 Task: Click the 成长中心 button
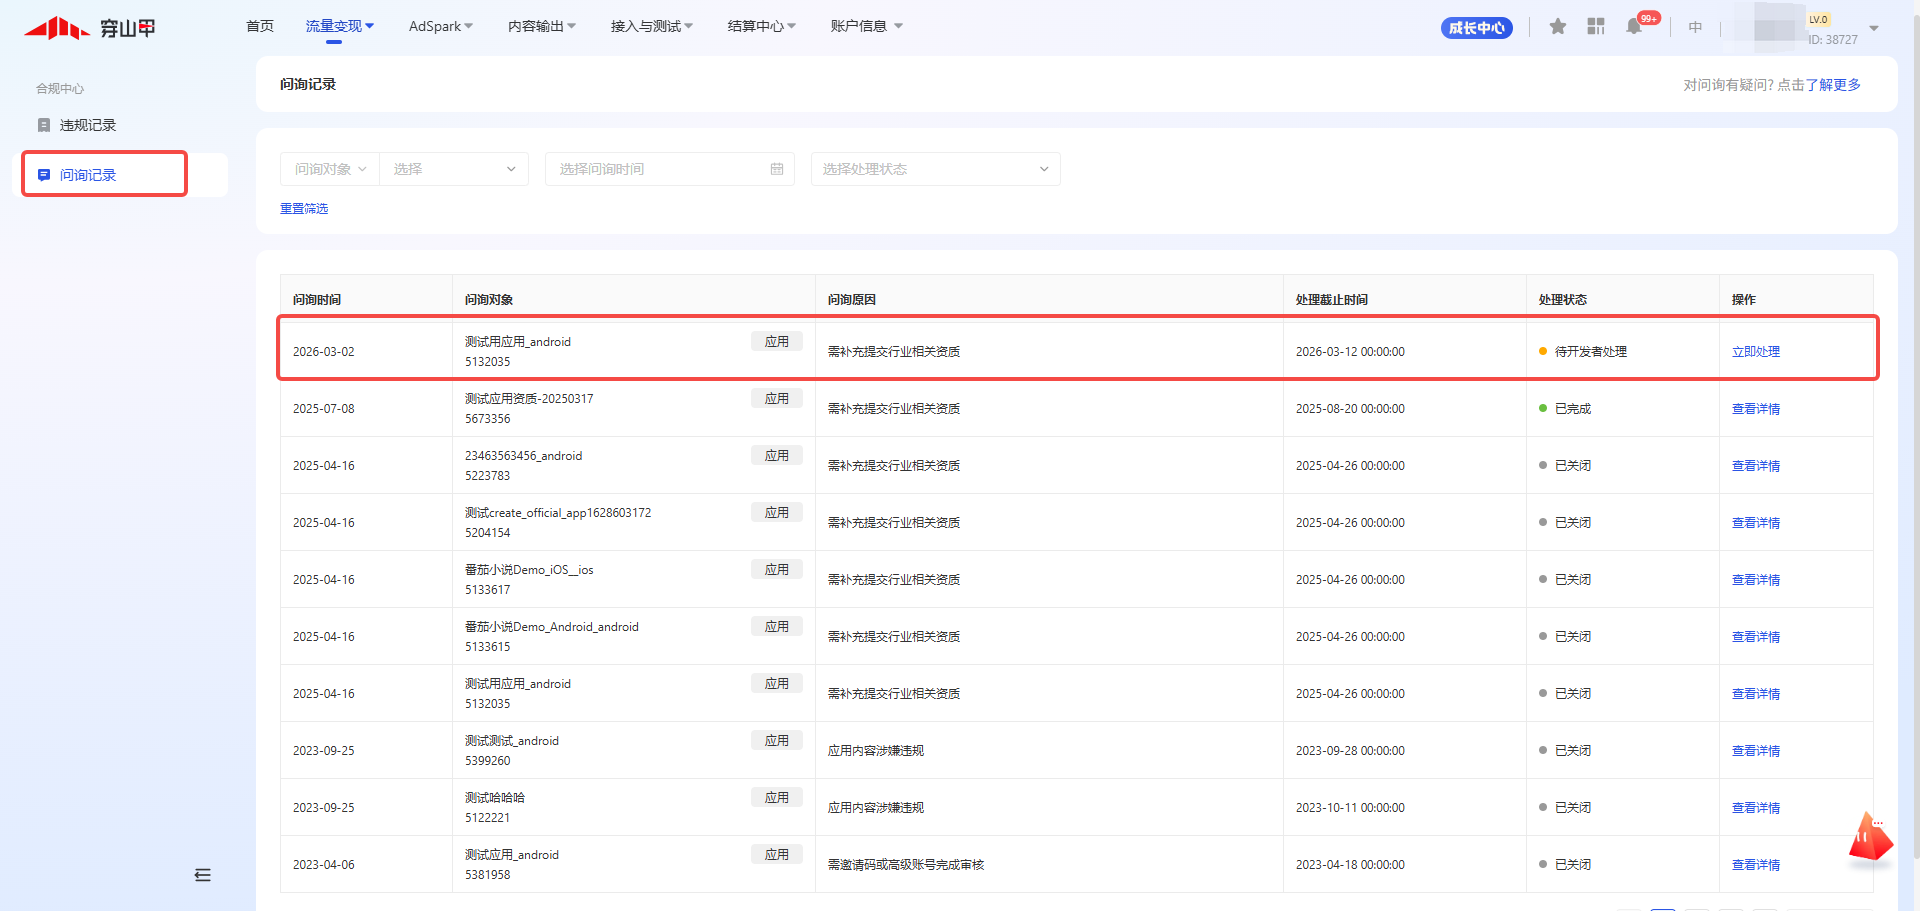tap(1476, 28)
